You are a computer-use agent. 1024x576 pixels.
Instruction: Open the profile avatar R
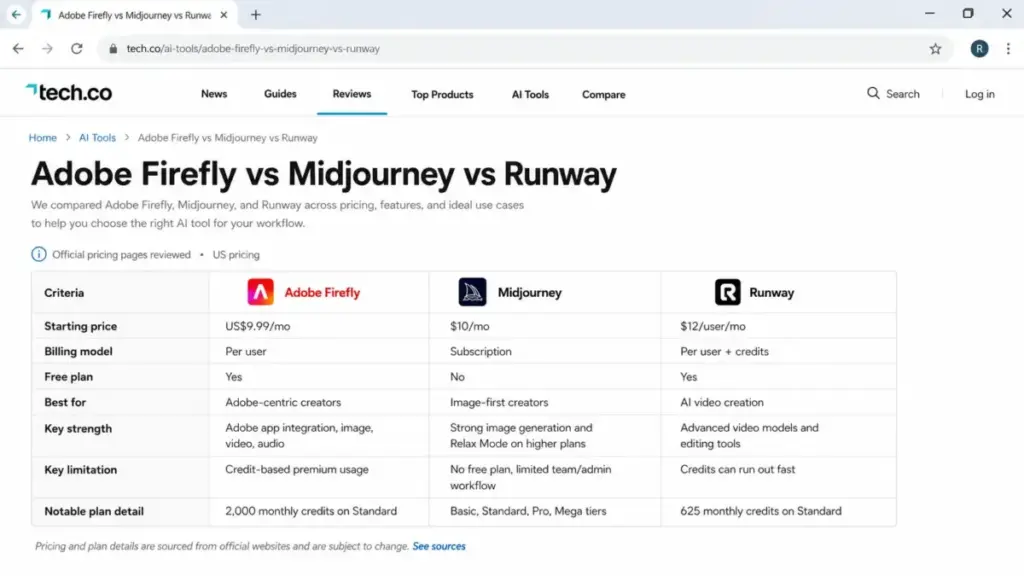979,48
